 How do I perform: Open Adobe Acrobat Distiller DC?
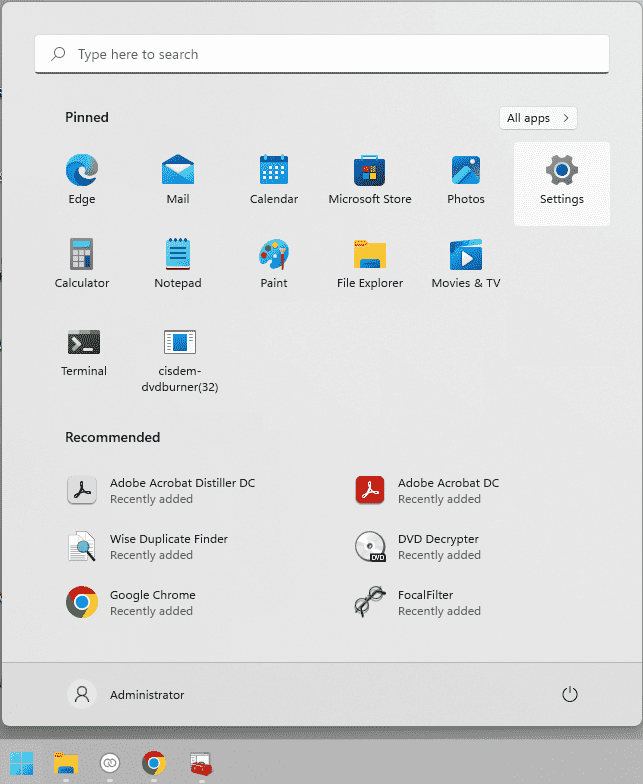160,490
